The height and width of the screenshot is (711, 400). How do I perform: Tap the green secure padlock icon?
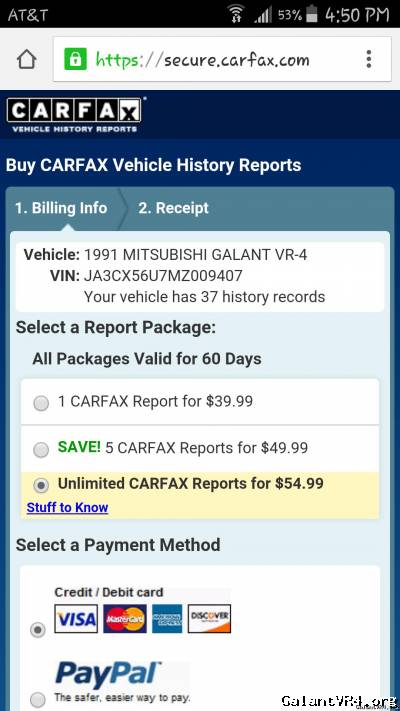tap(75, 59)
